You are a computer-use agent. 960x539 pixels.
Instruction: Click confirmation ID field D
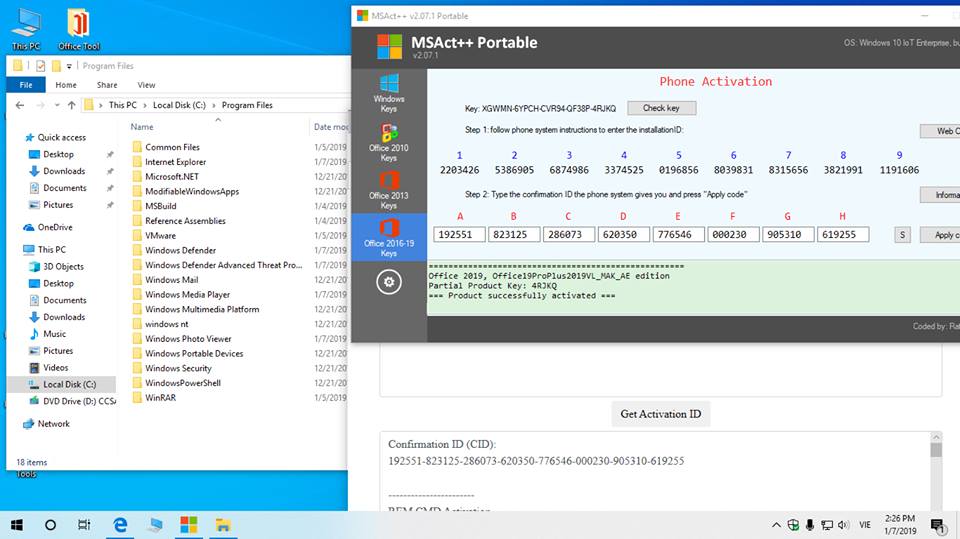pyautogui.click(x=623, y=235)
